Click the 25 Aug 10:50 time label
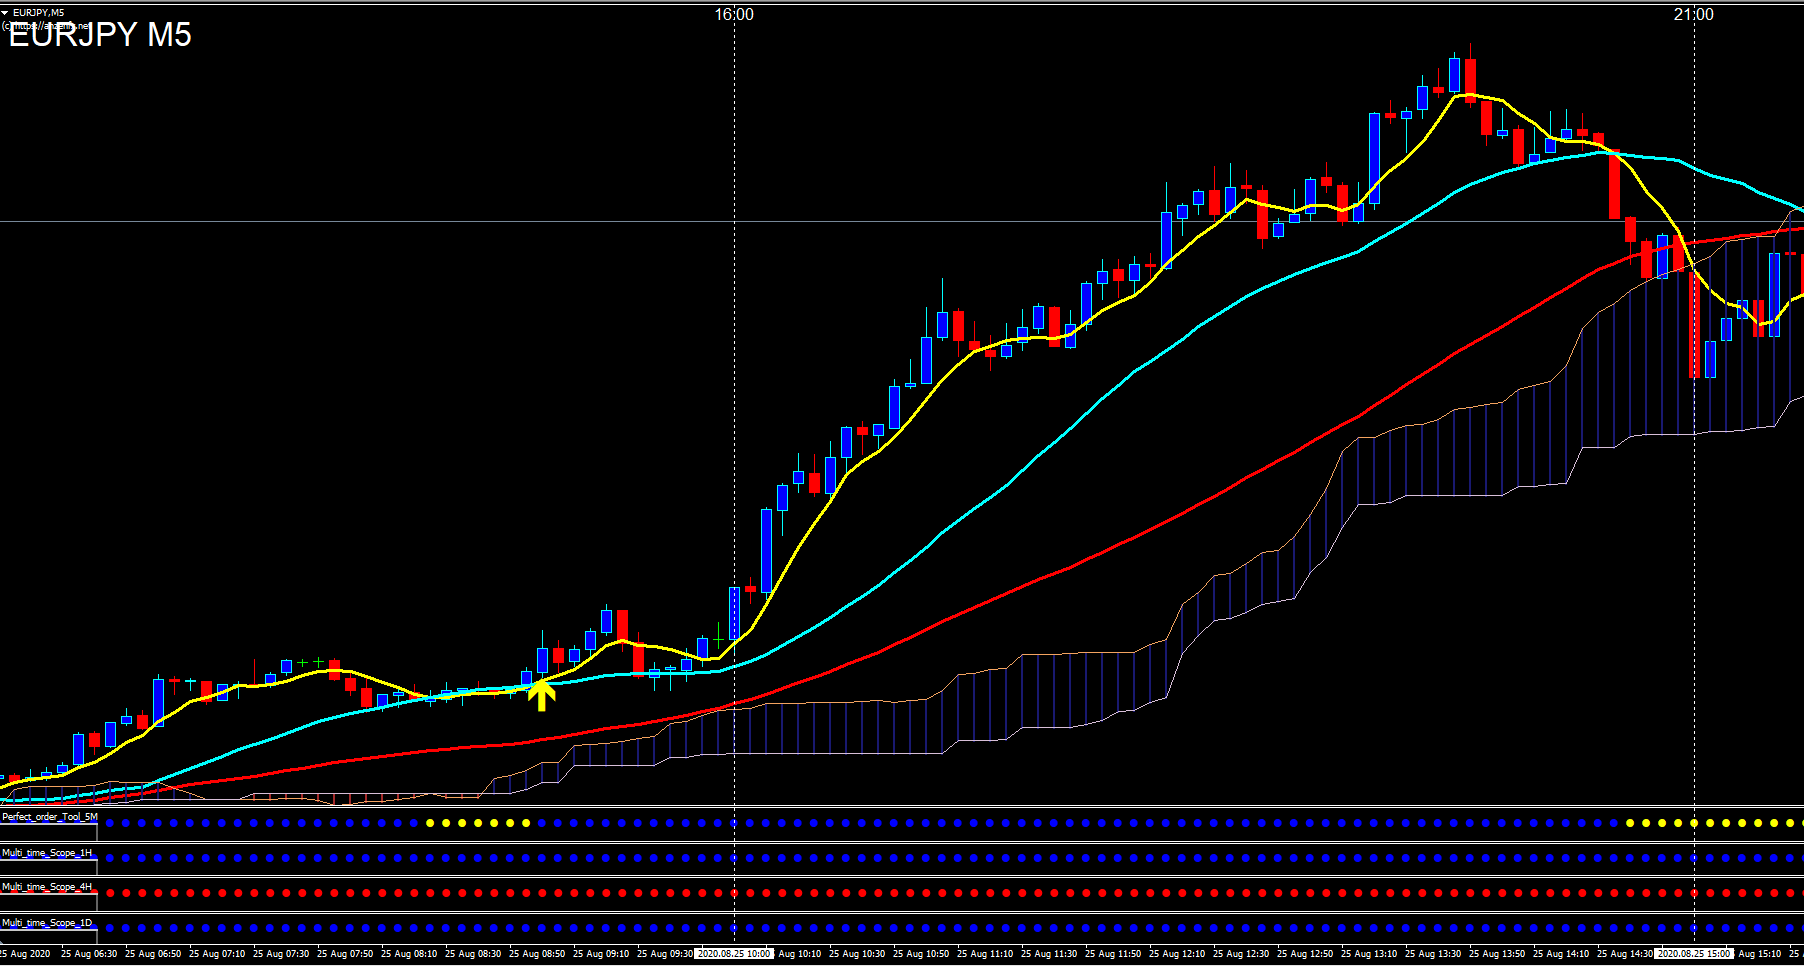Screen dimensions: 1804x967 click(921, 954)
